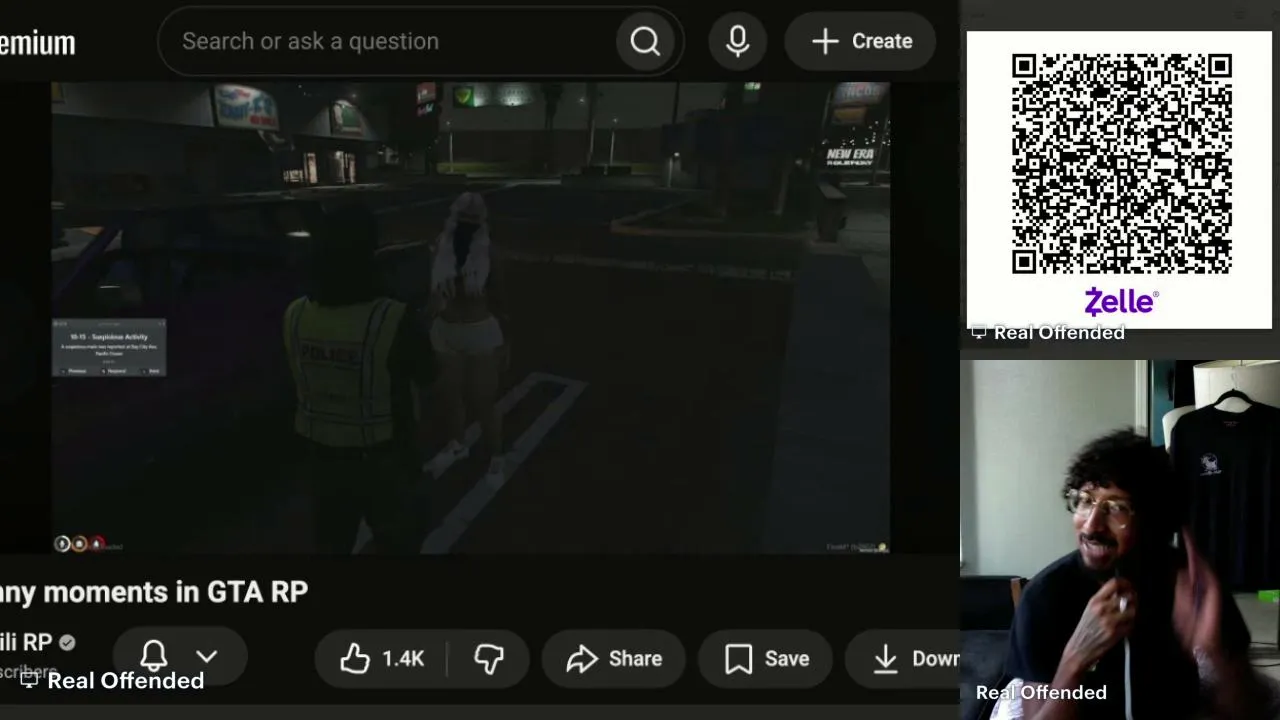Click the YouTube Premium logo
Viewport: 1280px width, 720px height.
[x=37, y=43]
